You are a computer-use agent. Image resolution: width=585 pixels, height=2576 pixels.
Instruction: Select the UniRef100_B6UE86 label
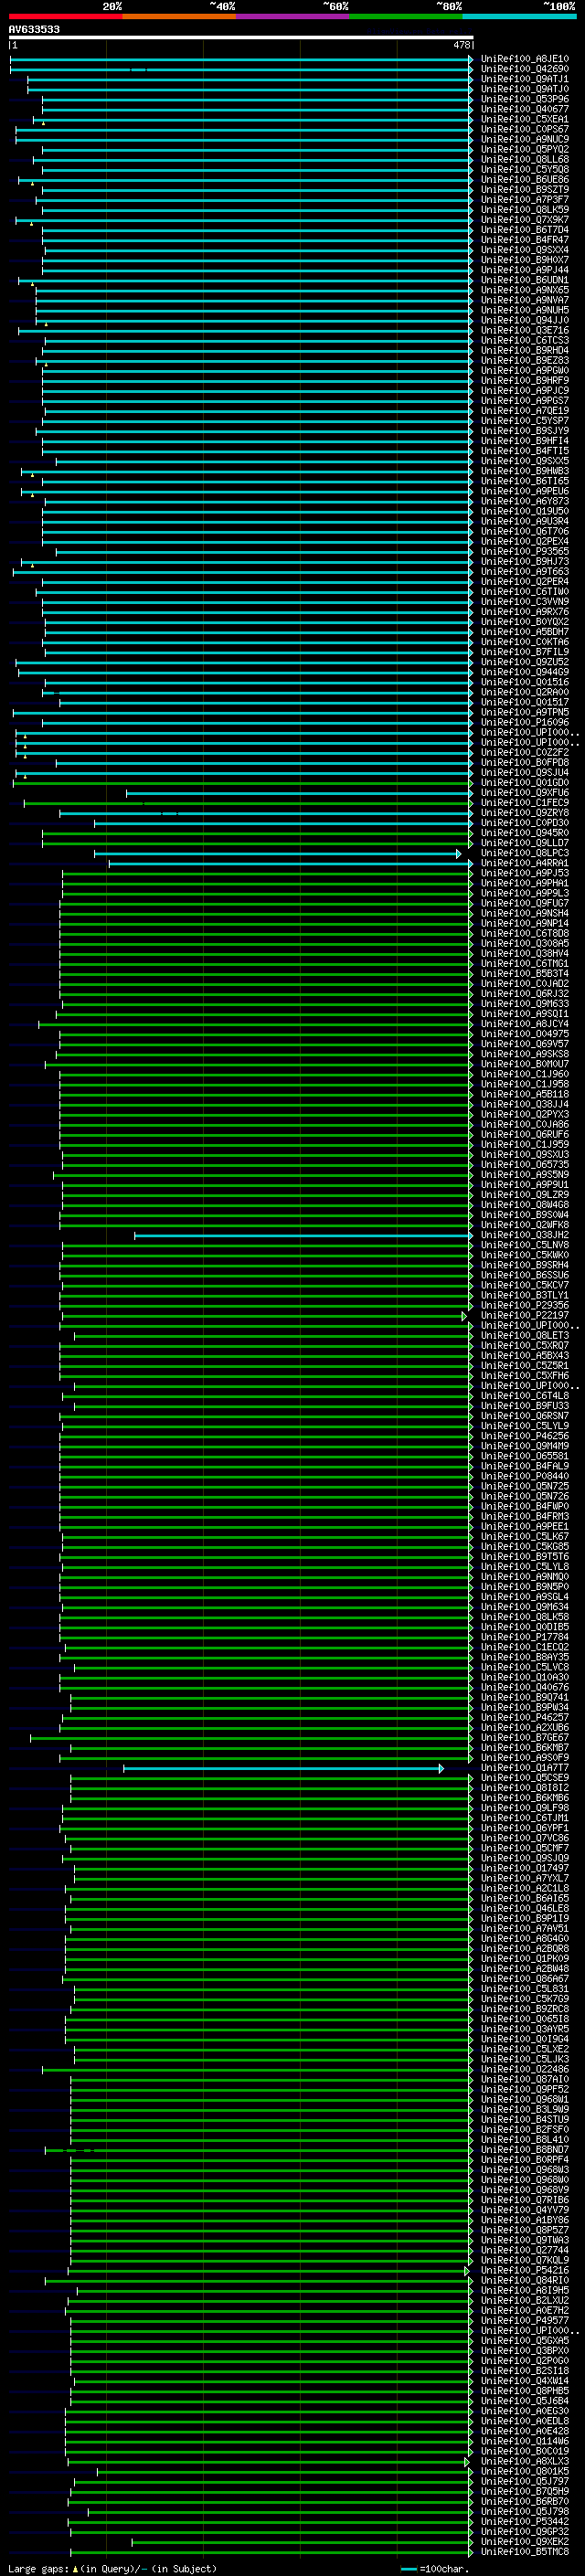[x=524, y=180]
